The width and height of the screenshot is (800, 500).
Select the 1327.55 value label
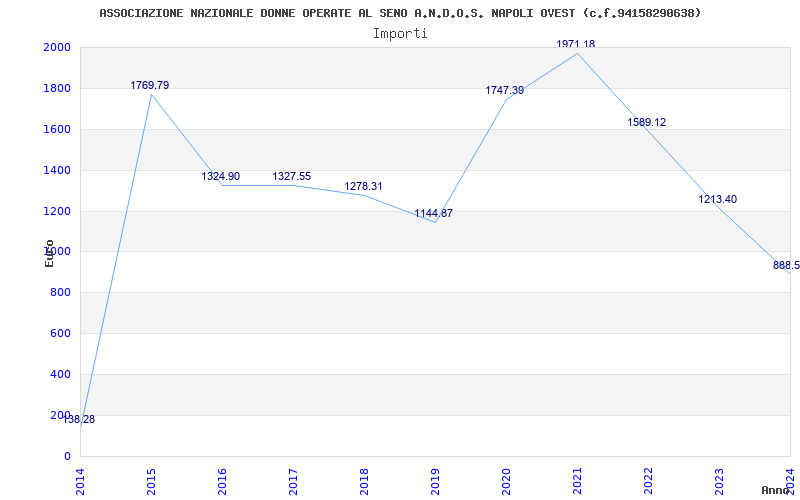tap(291, 177)
